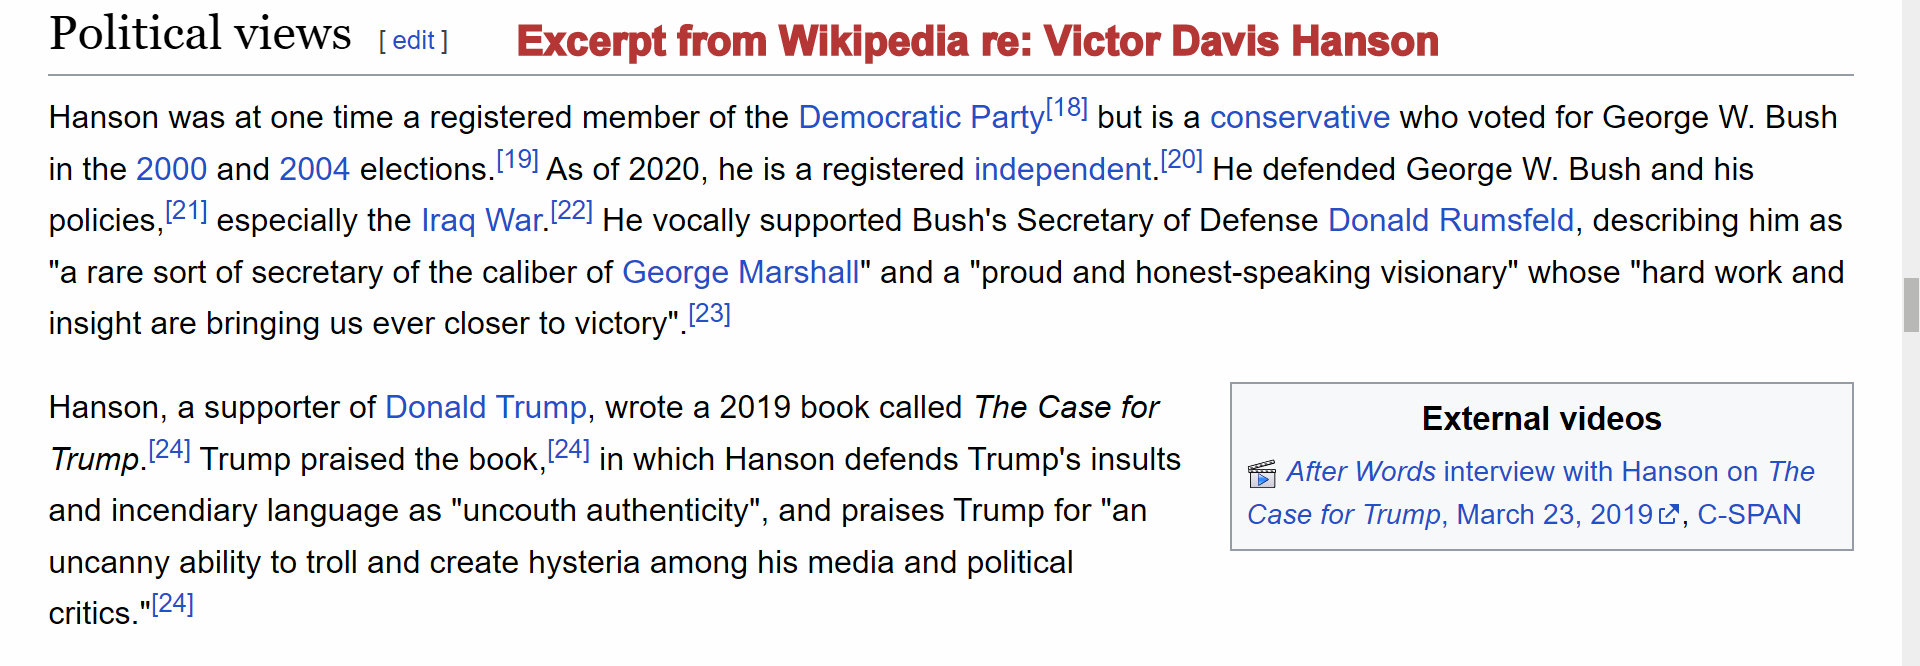Open the Iraq War link

[483, 220]
